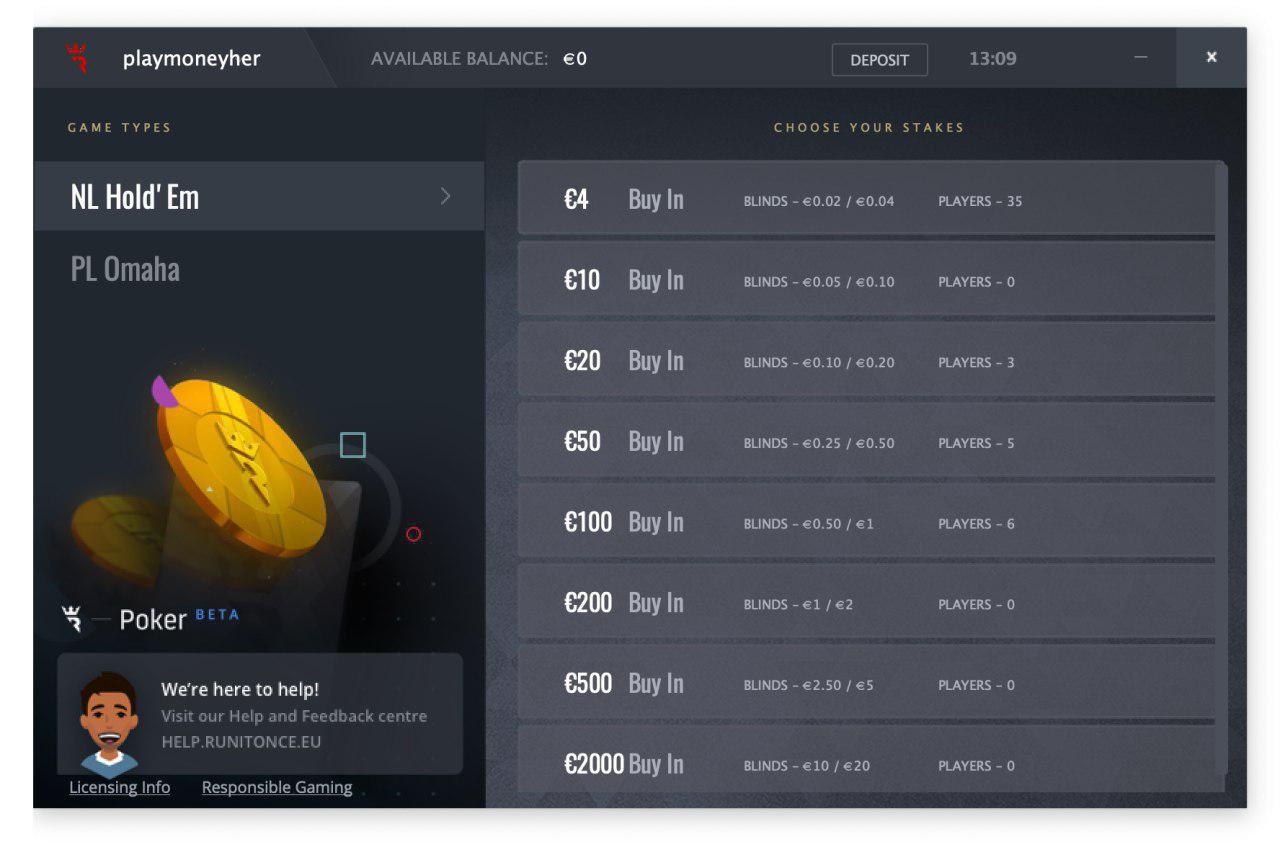Image resolution: width=1280 pixels, height=847 pixels.
Task: Expand NL Hold' Em chevron arrow
Action: pos(446,196)
